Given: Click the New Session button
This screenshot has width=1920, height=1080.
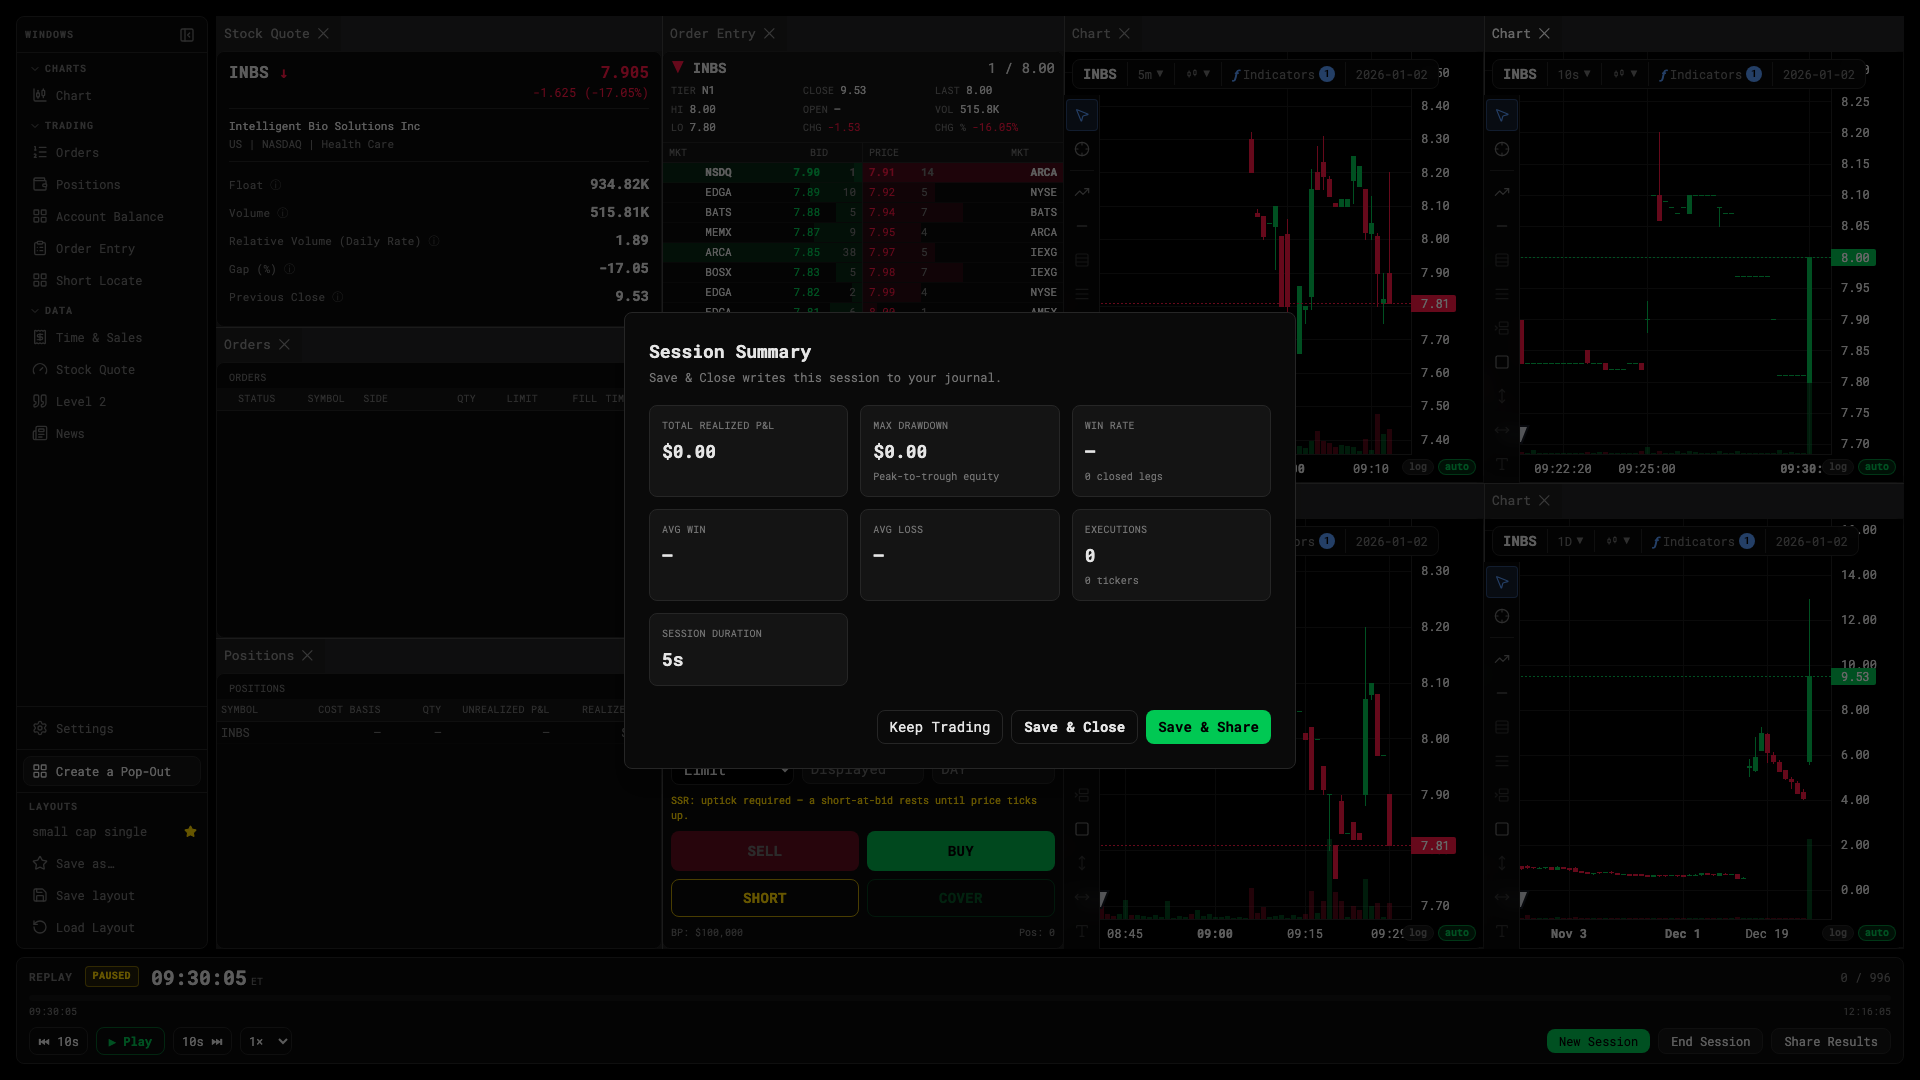Looking at the screenshot, I should click(x=1598, y=1042).
